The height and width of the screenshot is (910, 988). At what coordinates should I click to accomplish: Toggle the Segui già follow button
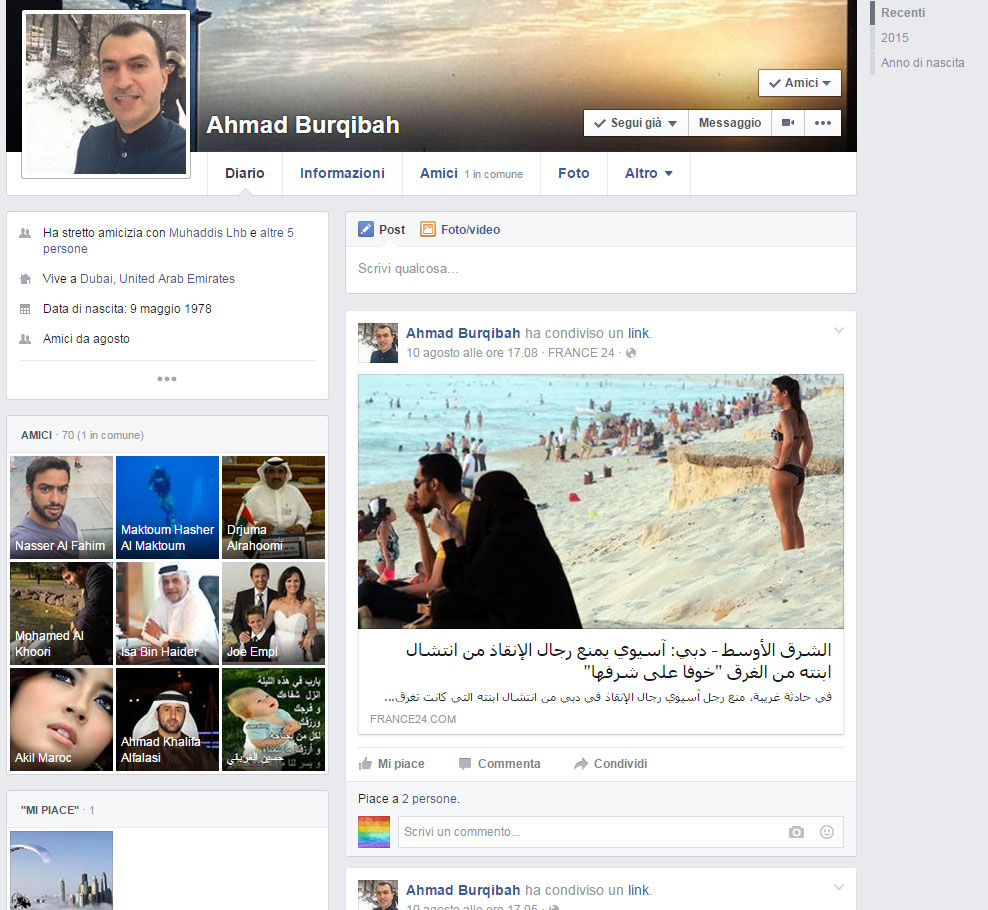tap(635, 123)
